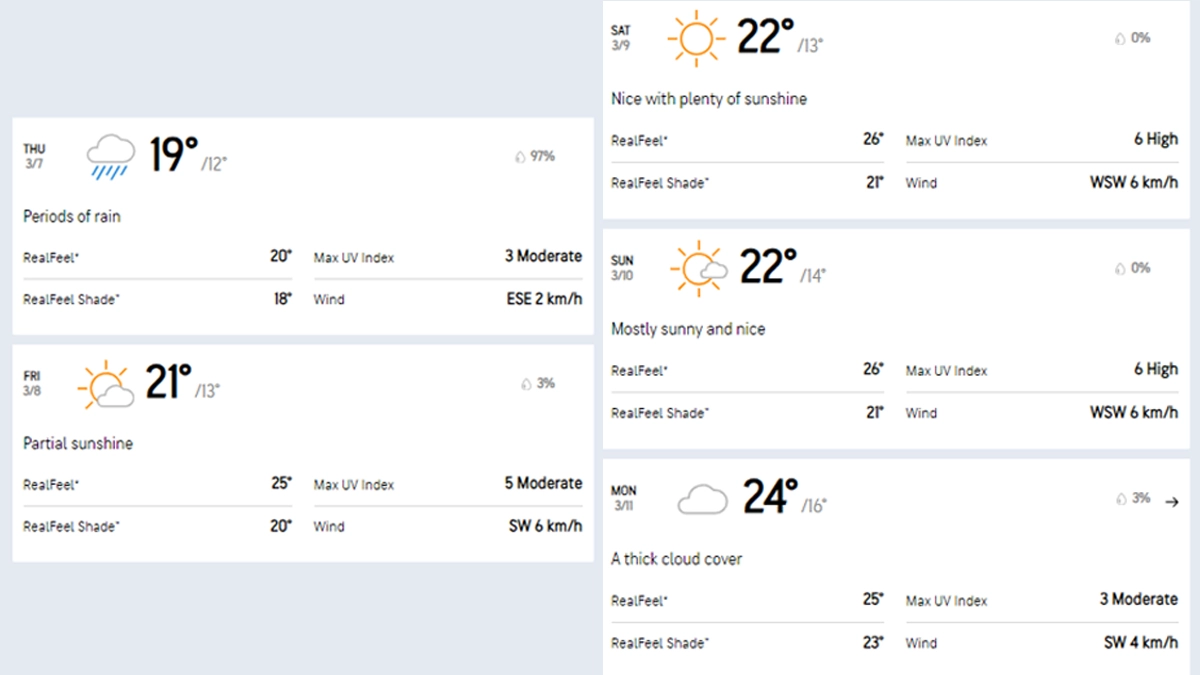Image resolution: width=1200 pixels, height=675 pixels.
Task: Click 'A thick cloud cover' text
Action: [677, 559]
